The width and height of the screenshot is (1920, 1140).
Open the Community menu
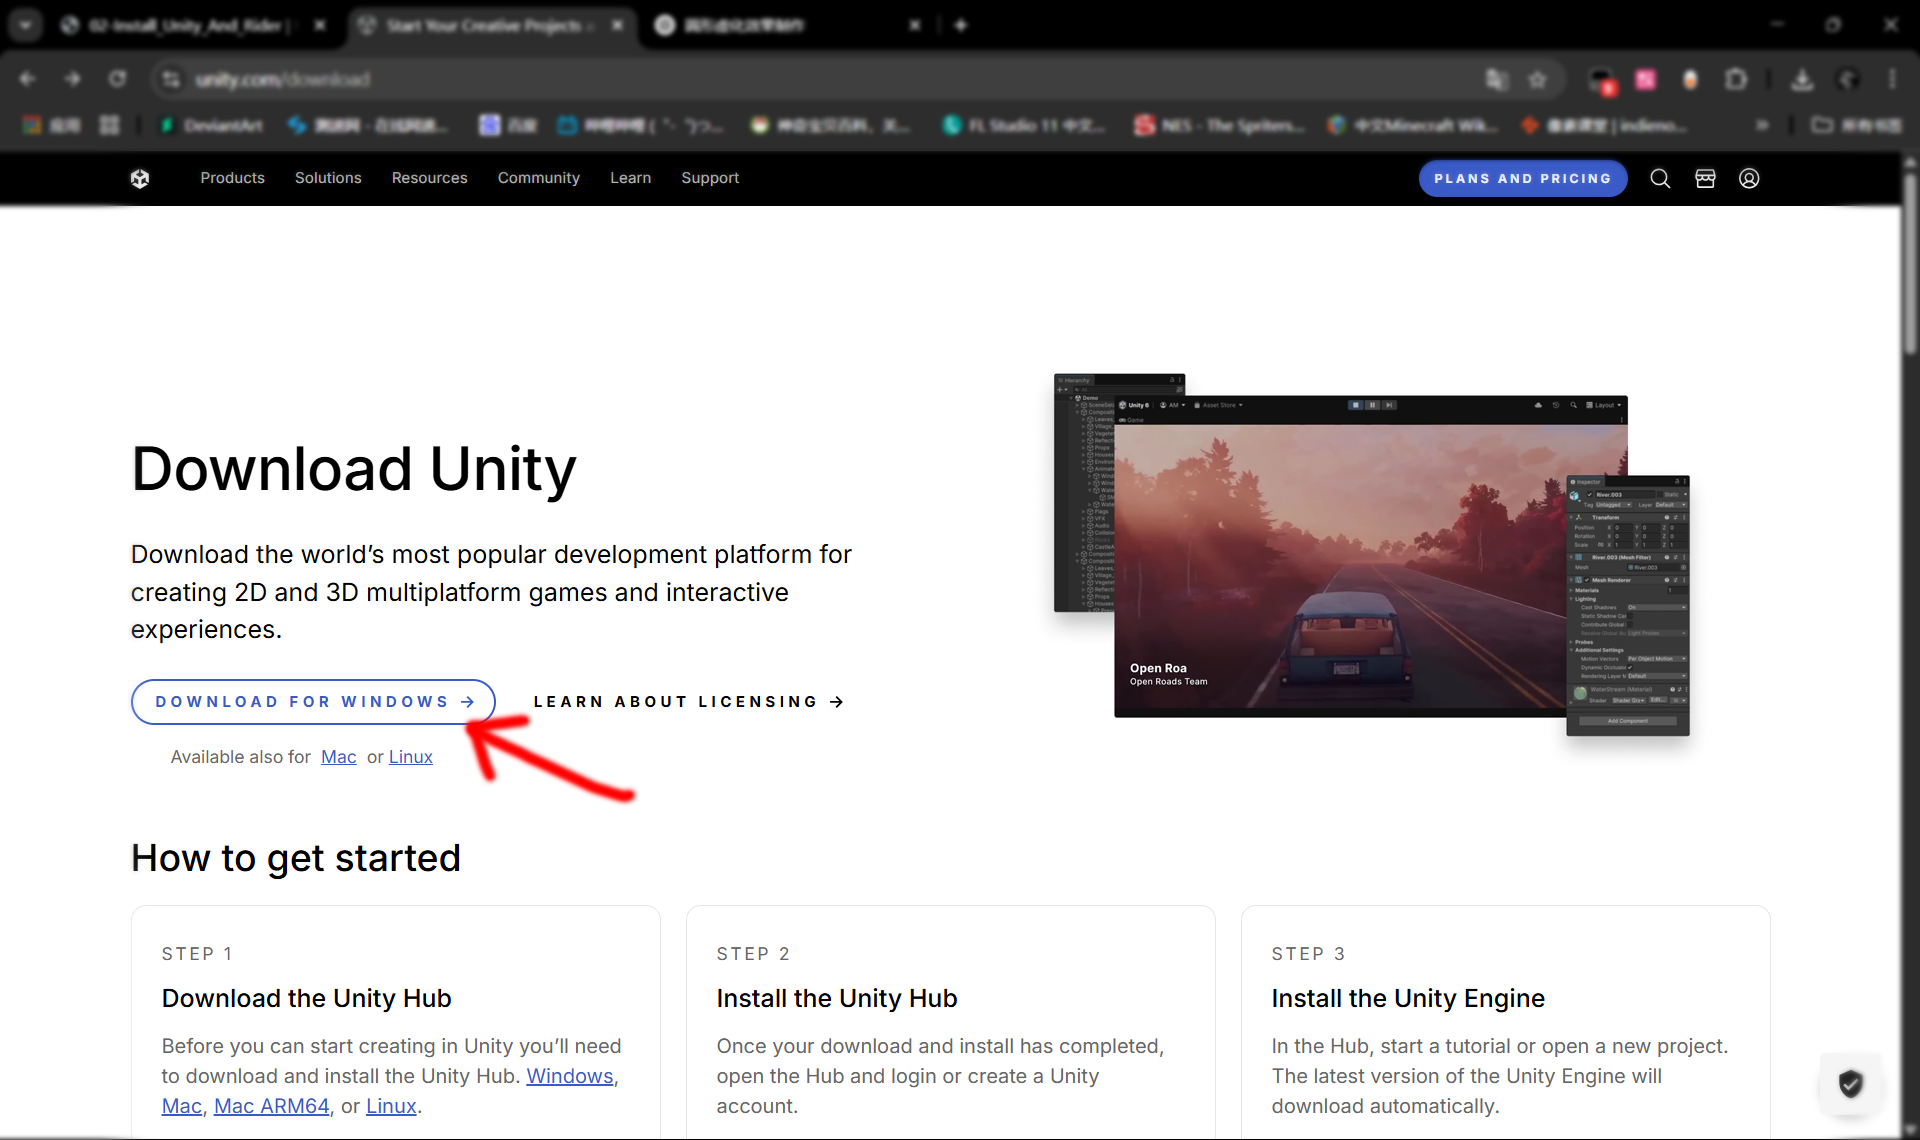(539, 178)
